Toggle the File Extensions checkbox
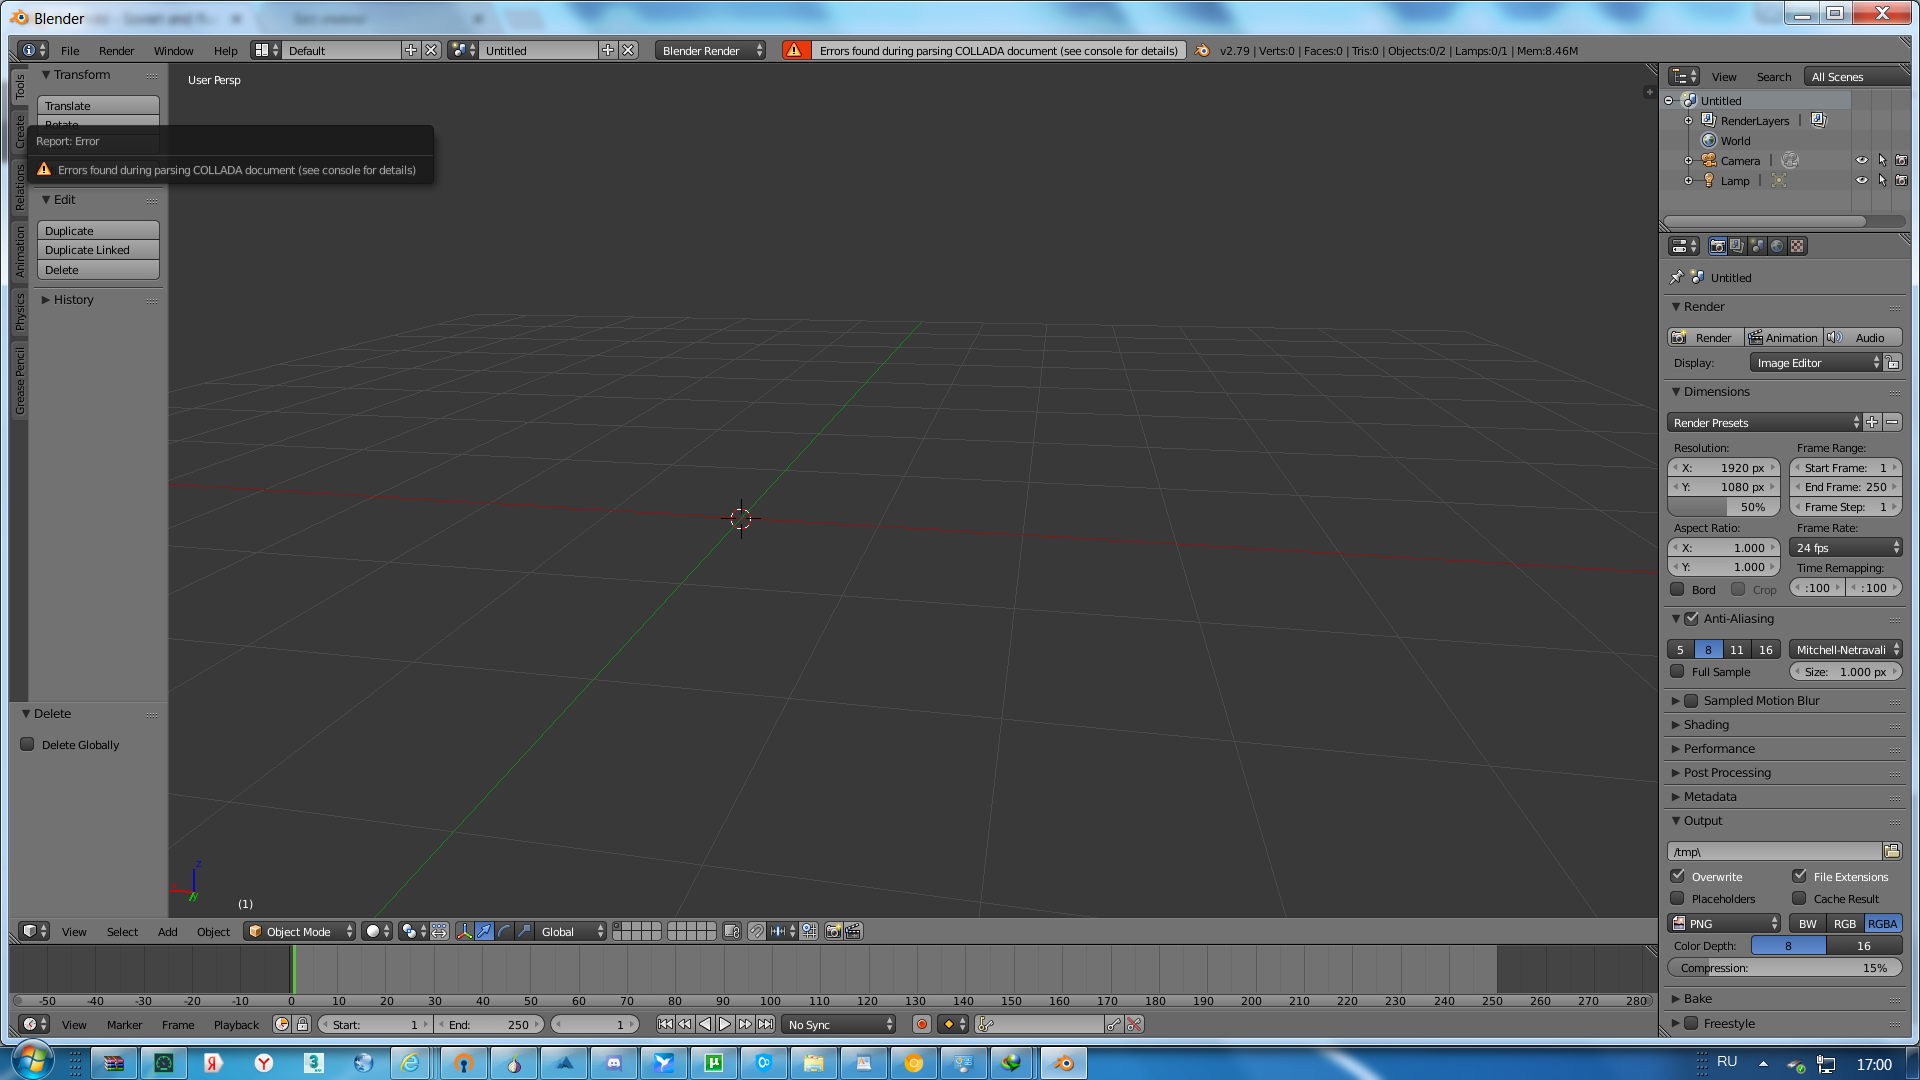 pos(1799,876)
